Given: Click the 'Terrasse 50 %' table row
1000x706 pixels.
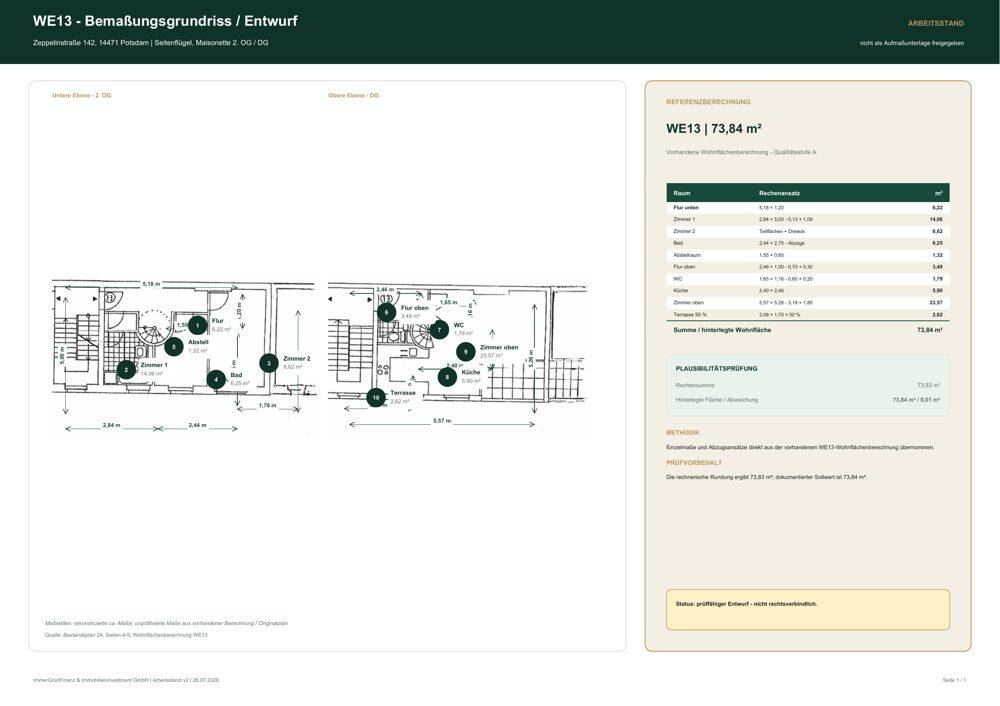Looking at the screenshot, I should click(x=808, y=314).
